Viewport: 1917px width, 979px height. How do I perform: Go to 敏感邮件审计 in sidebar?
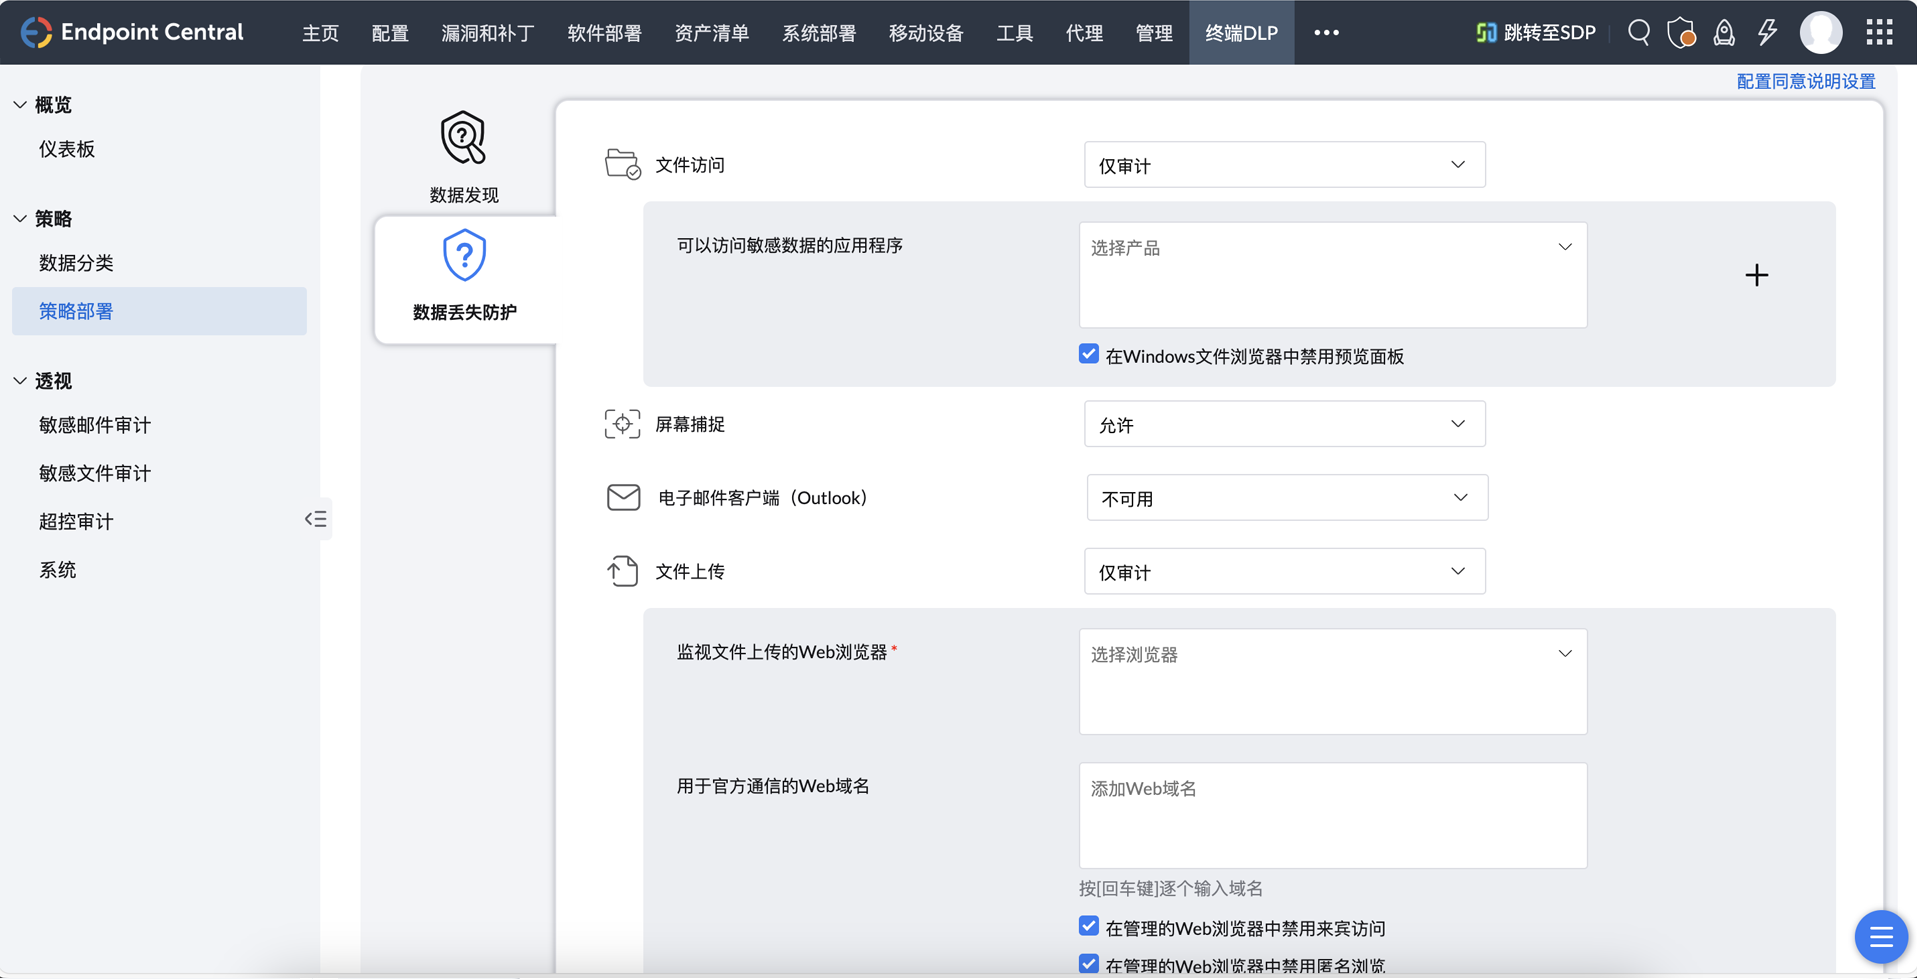(x=95, y=425)
